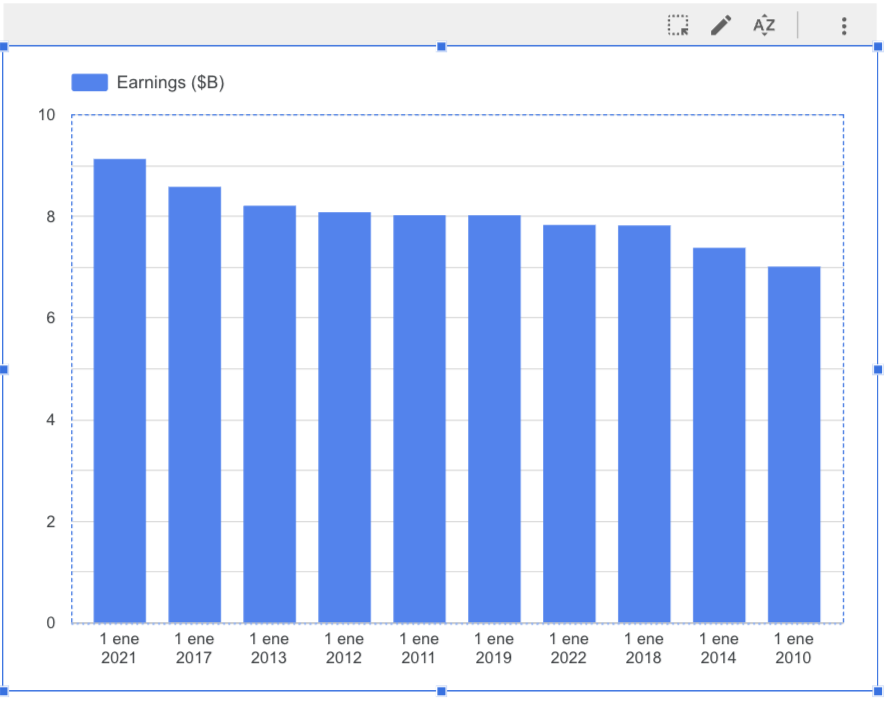
Task: Select the "Earnings ($B)" legend label
Action: (x=170, y=83)
